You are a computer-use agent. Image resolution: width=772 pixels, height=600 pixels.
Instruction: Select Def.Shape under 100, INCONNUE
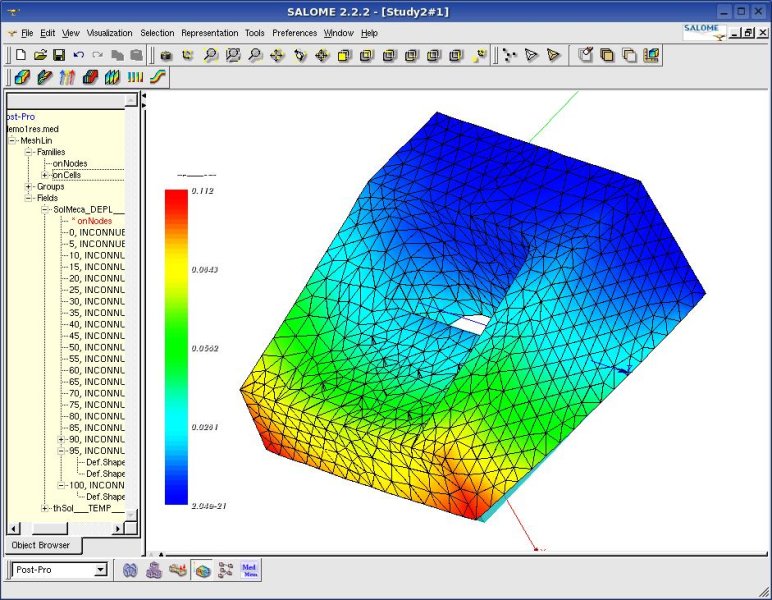[x=105, y=497]
